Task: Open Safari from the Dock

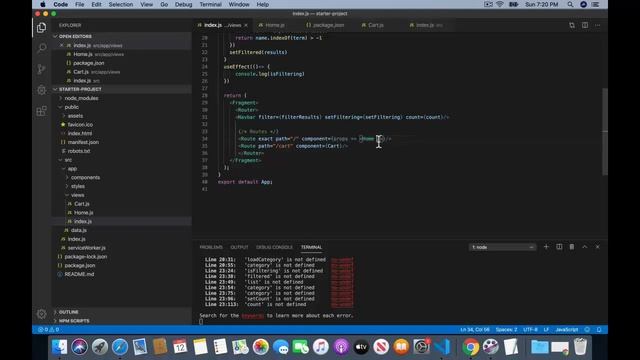Action: 120,347
